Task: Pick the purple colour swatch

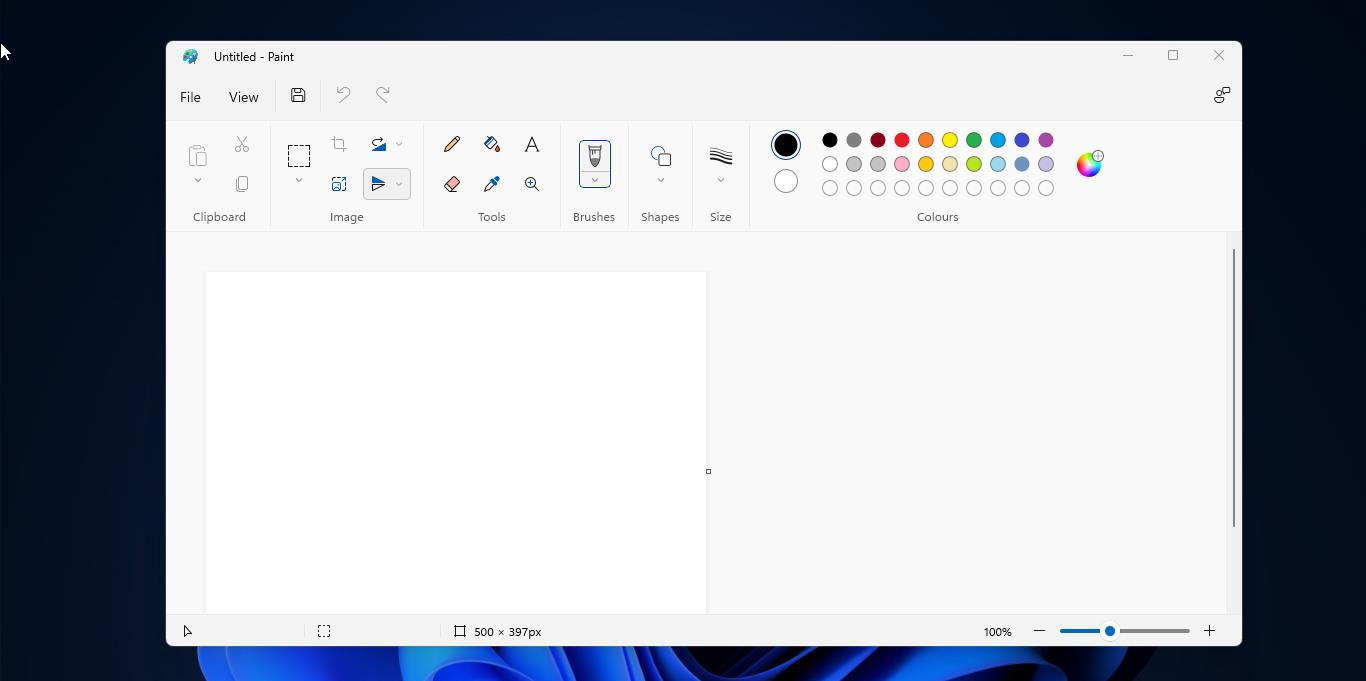Action: [1046, 140]
